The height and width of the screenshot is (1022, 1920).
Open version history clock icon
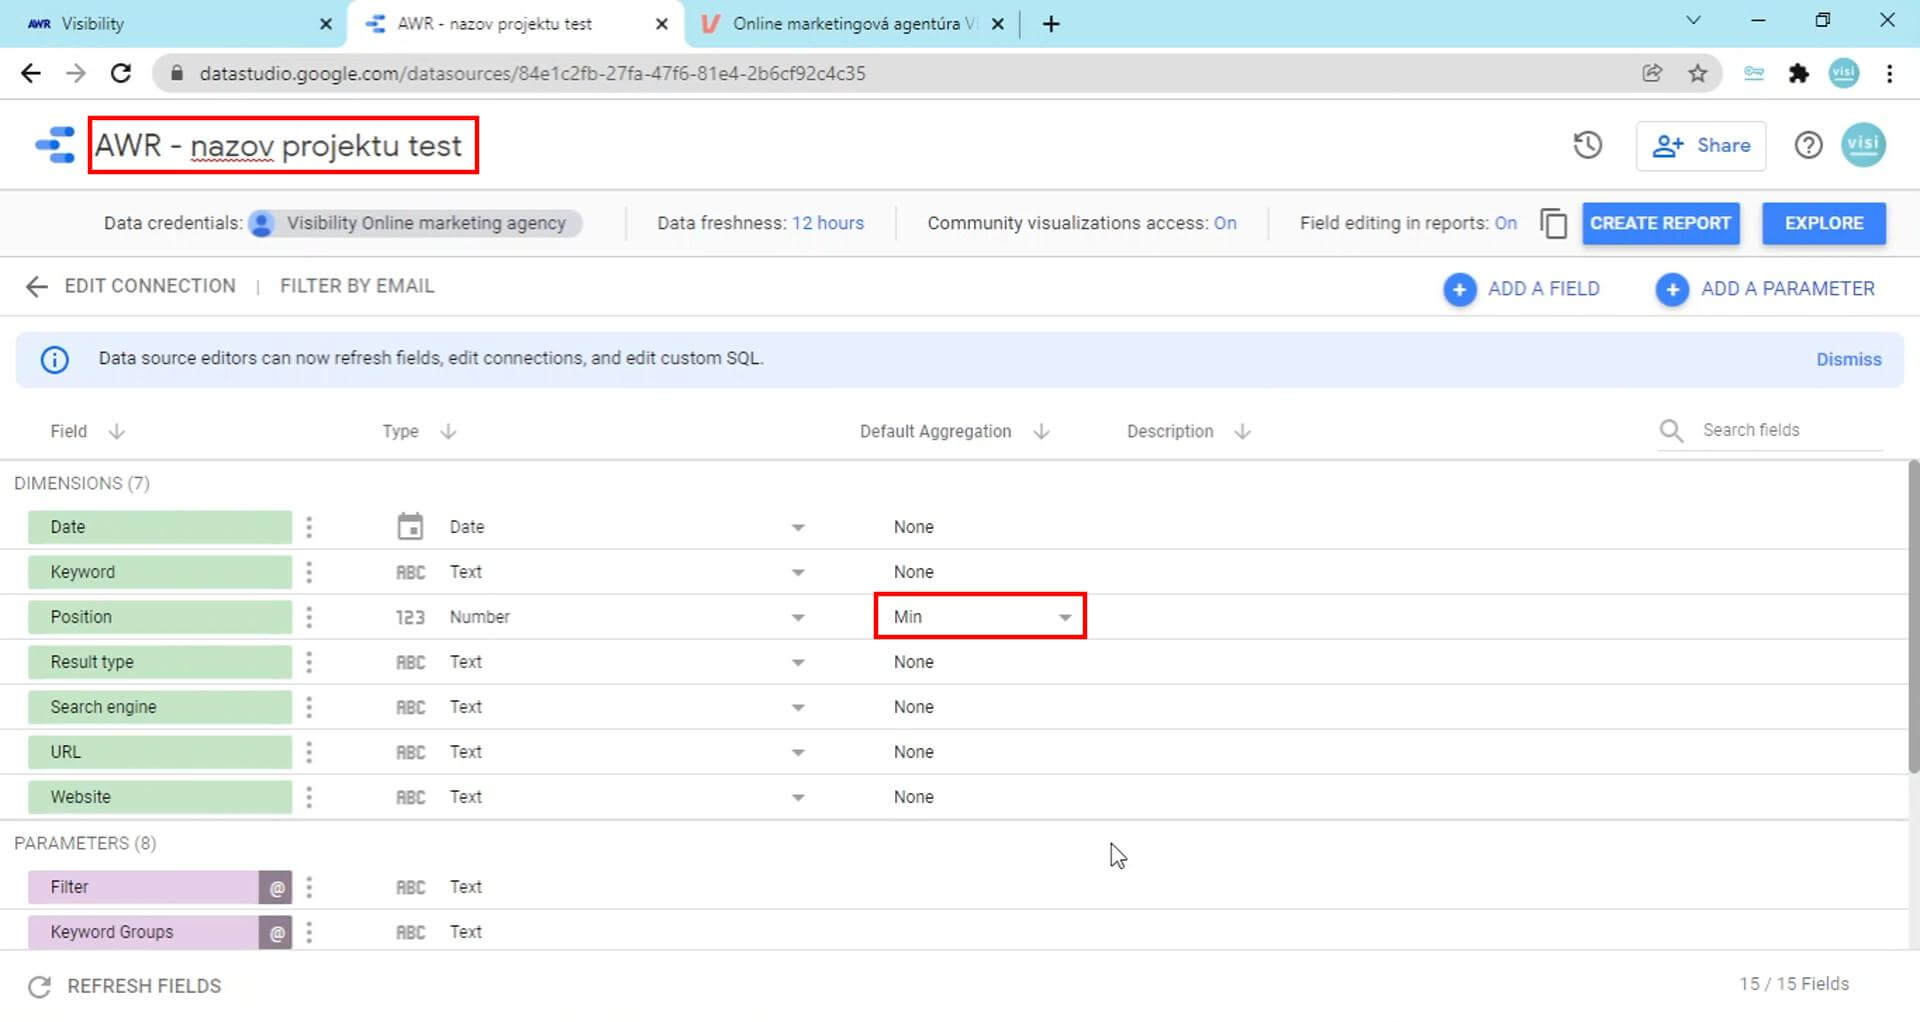(1587, 146)
